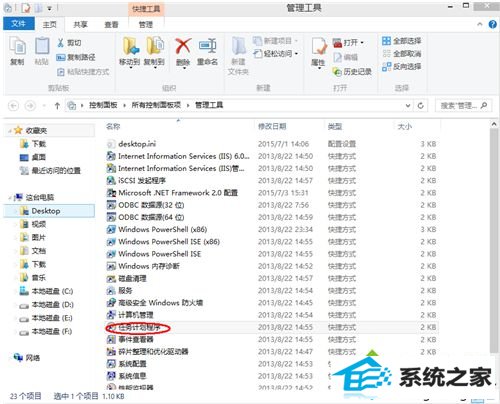The height and width of the screenshot is (404, 500).
Task: Click 控制面板 in the breadcrumb path
Action: pos(103,105)
